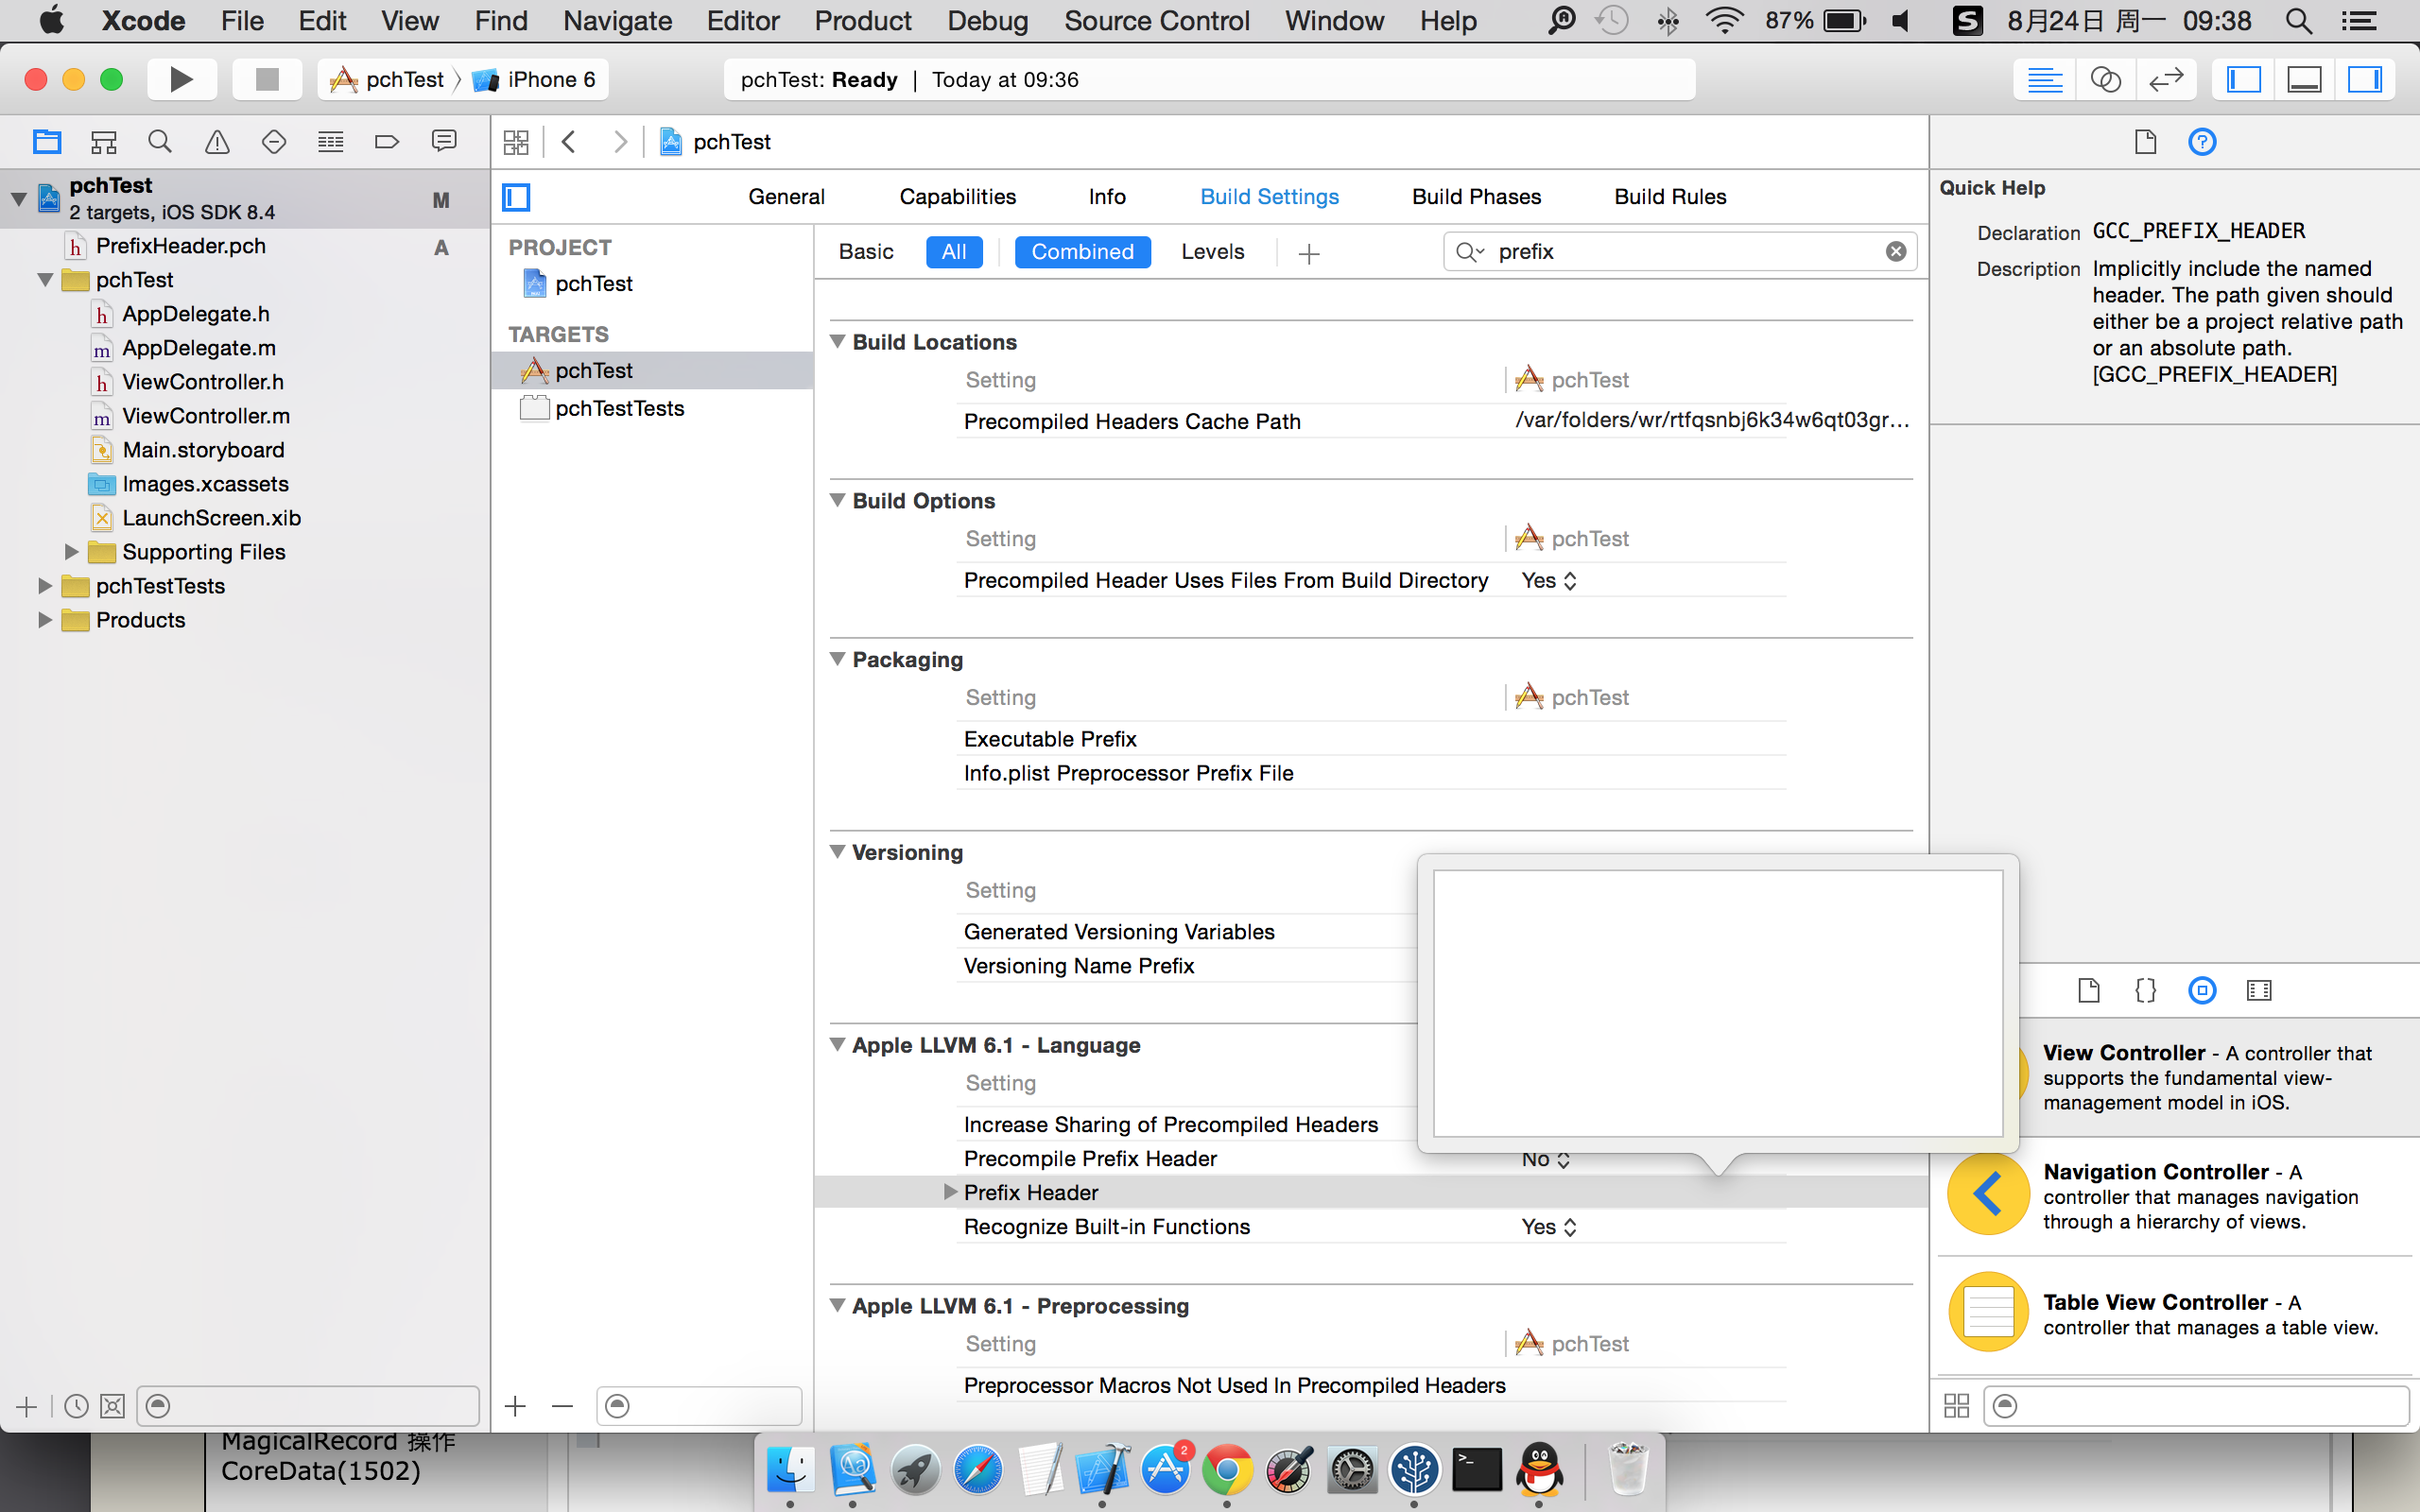Toggle the Navigator pane
2420x1512 pixels.
pos(2244,79)
